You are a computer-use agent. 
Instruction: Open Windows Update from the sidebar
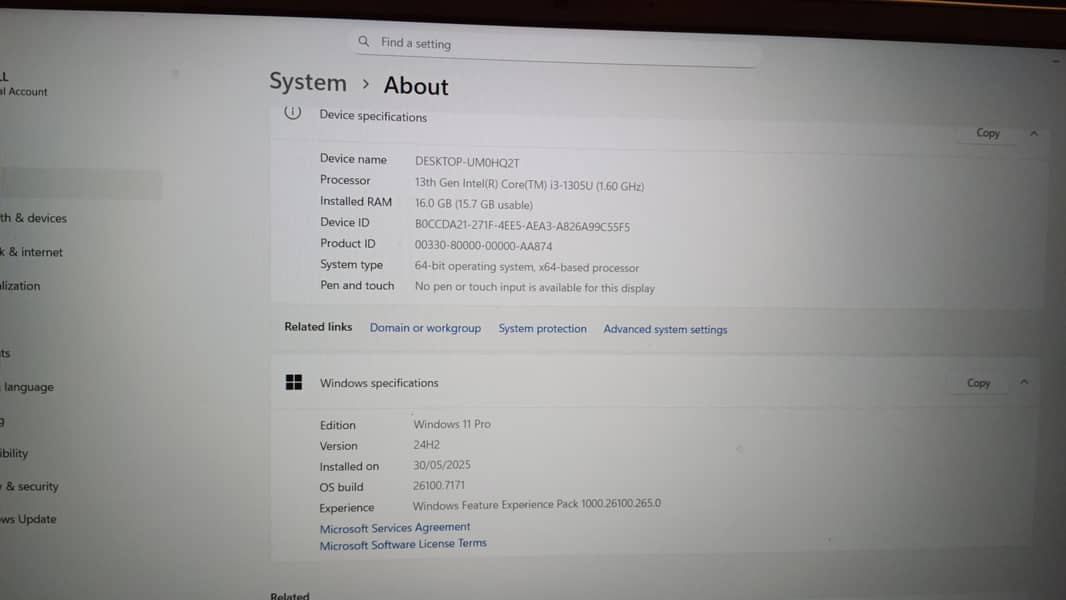coord(28,519)
